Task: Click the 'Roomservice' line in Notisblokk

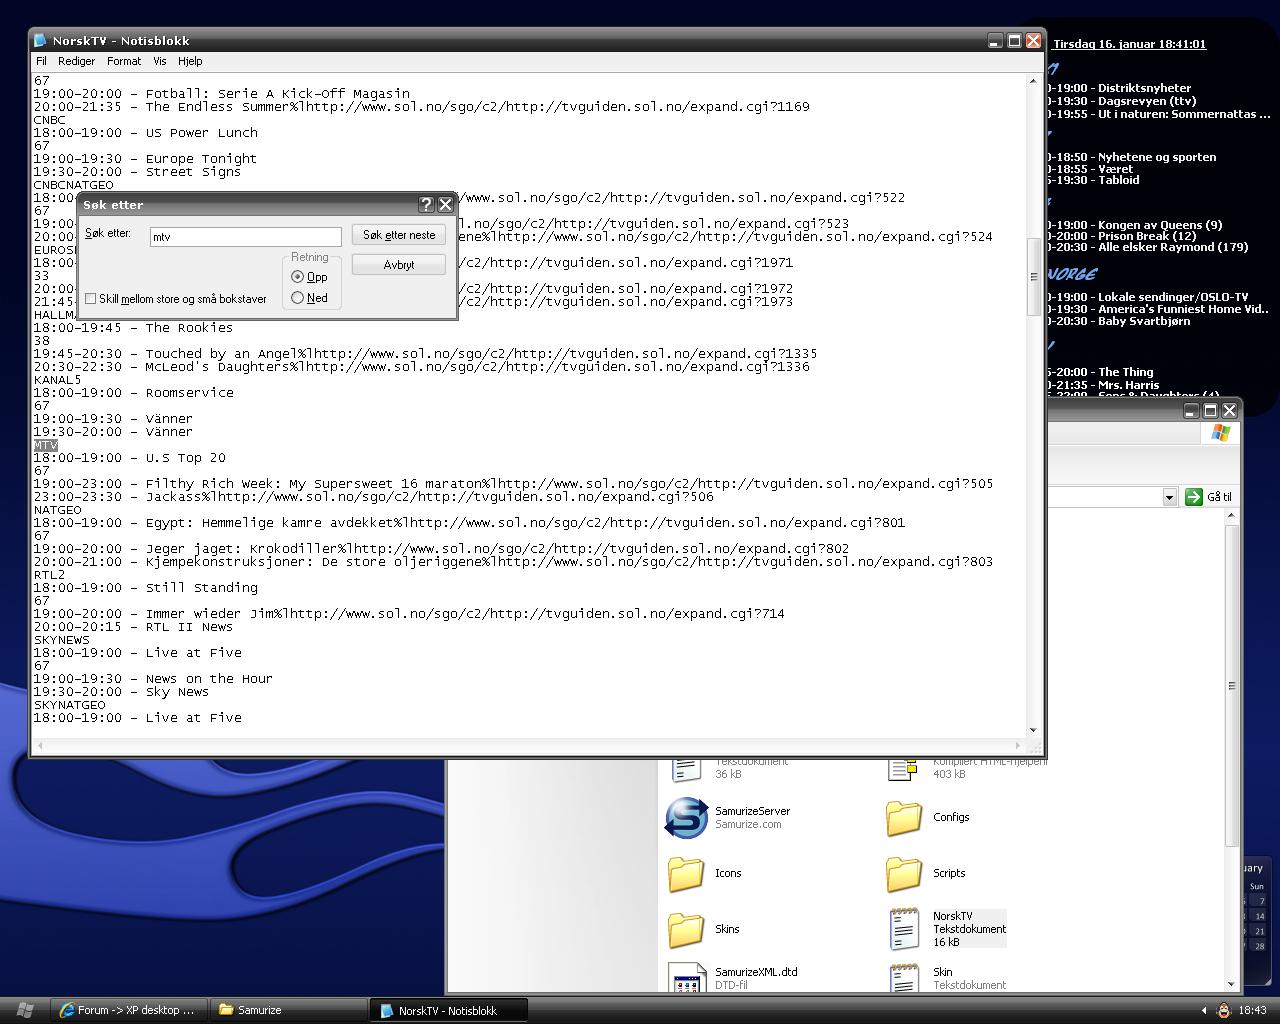Action: (x=133, y=393)
